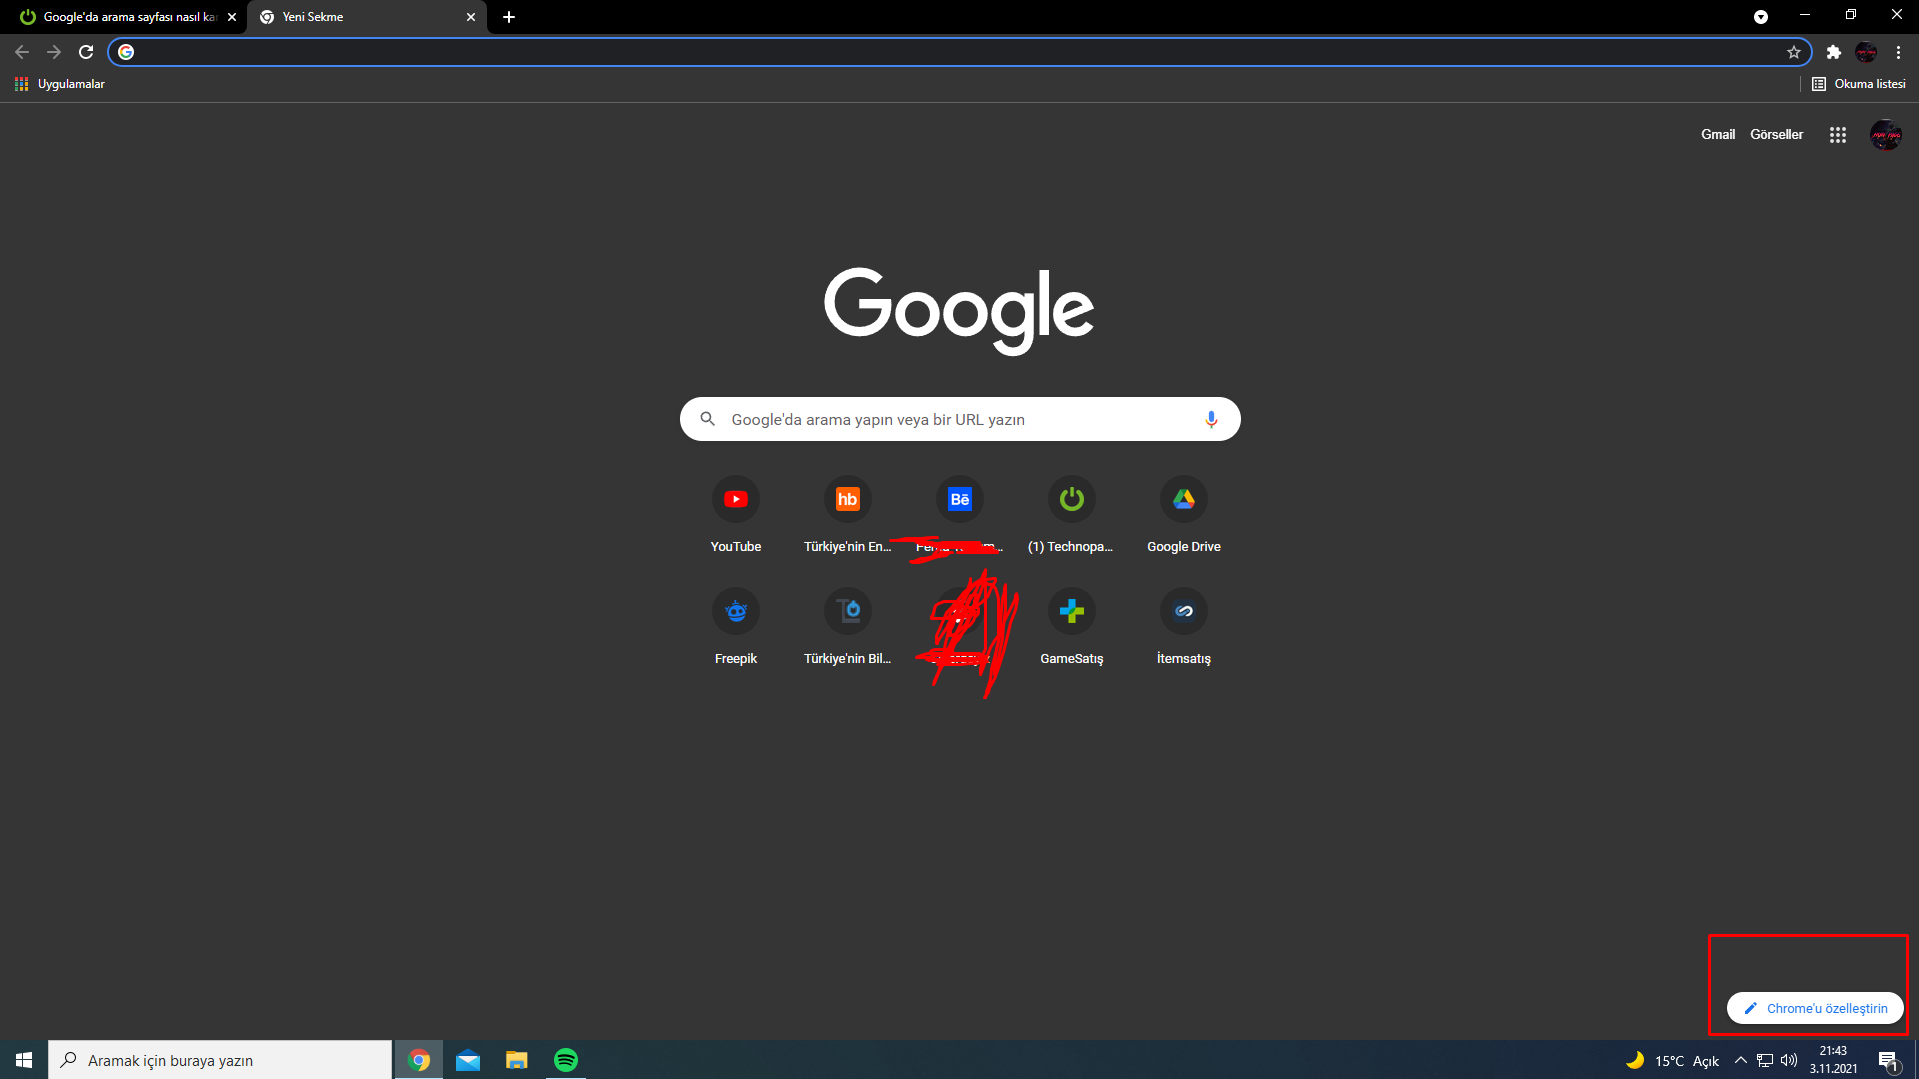Viewport: 1919px width, 1079px height.
Task: Open Spotify from the taskbar
Action: (566, 1060)
